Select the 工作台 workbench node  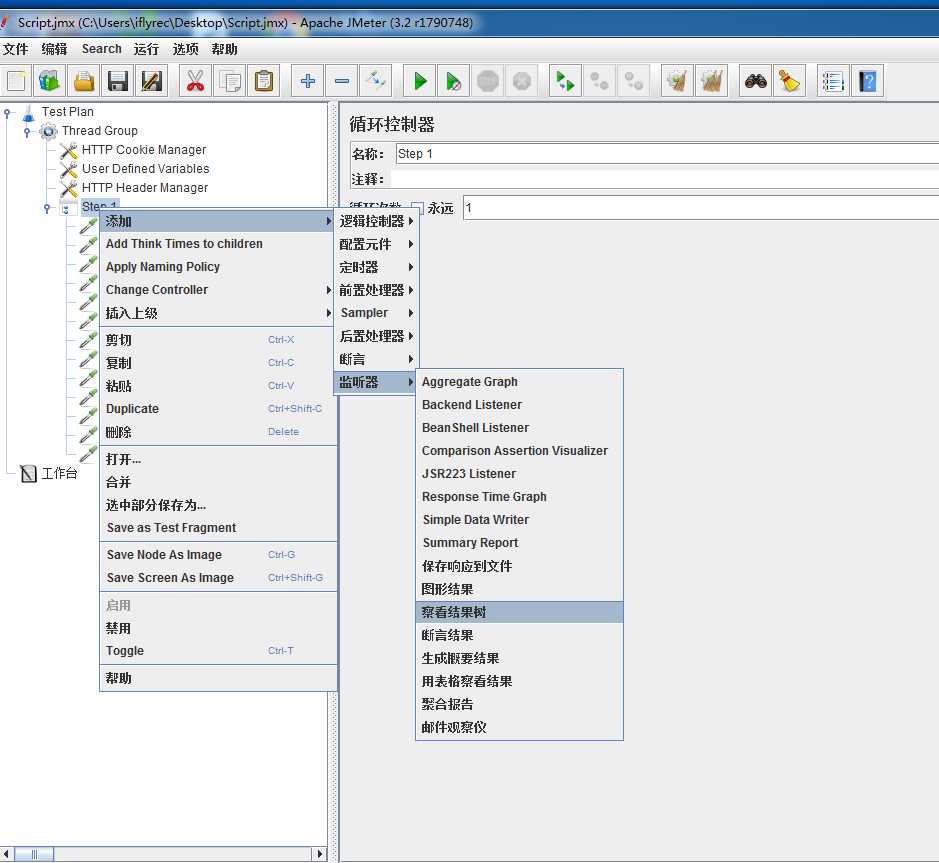tap(59, 474)
